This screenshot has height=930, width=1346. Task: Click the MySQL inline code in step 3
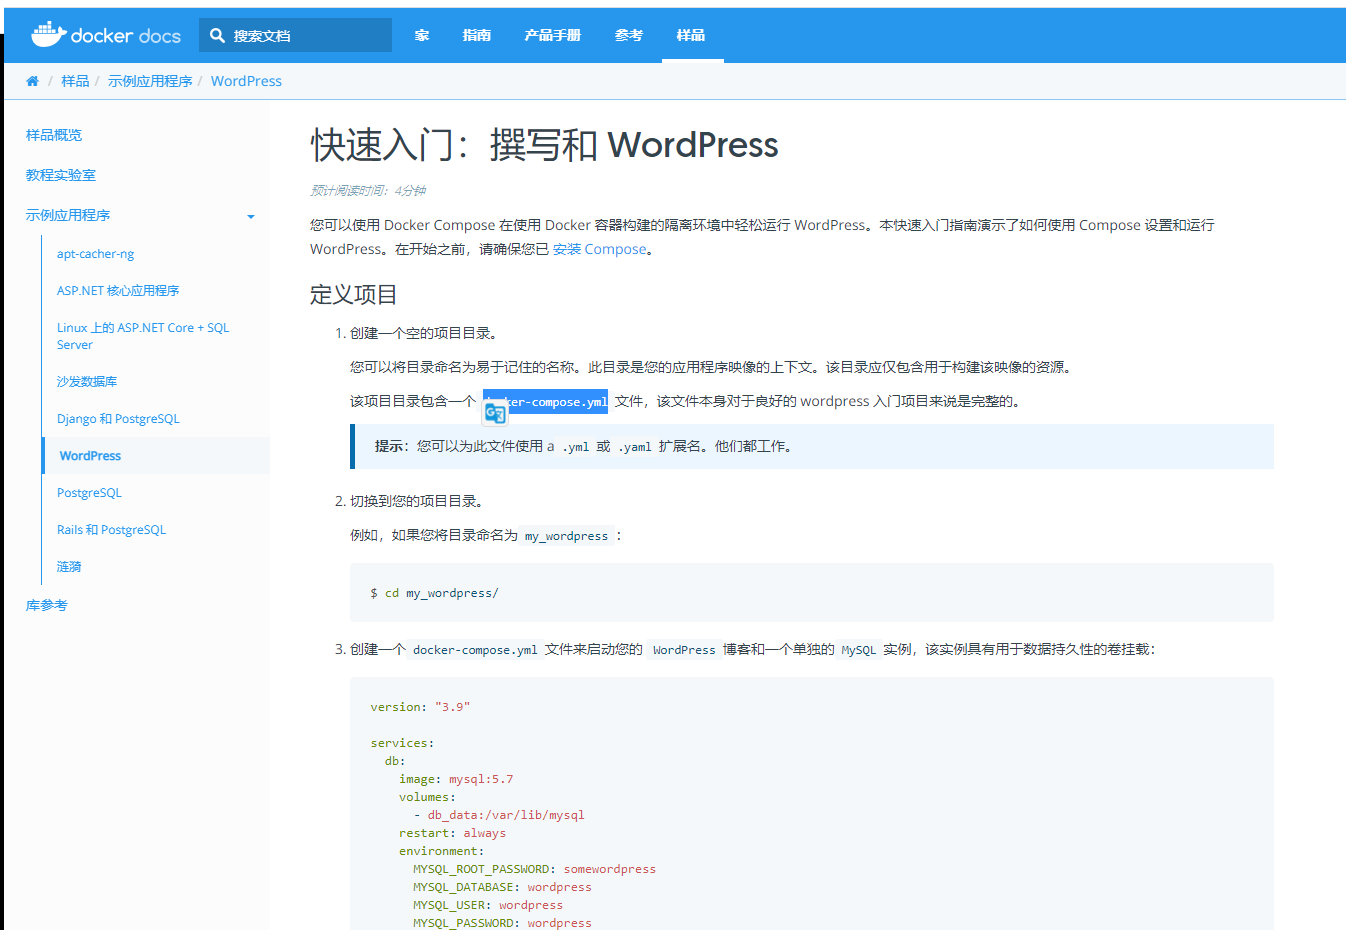(858, 650)
